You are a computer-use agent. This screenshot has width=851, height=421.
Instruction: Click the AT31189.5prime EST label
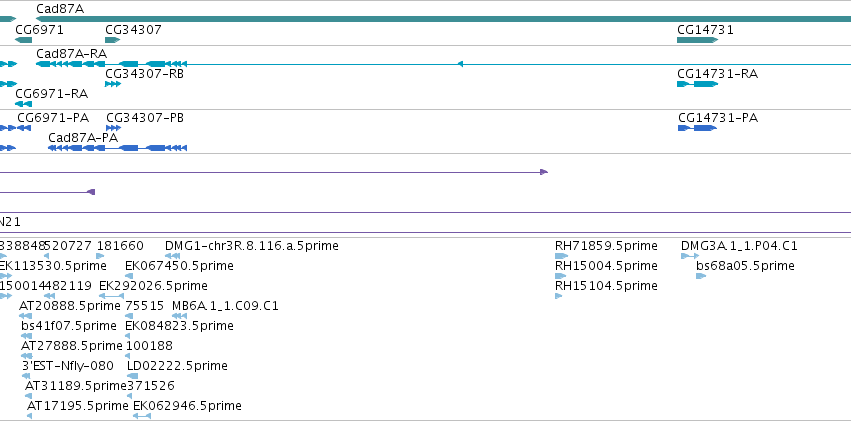click(75, 386)
